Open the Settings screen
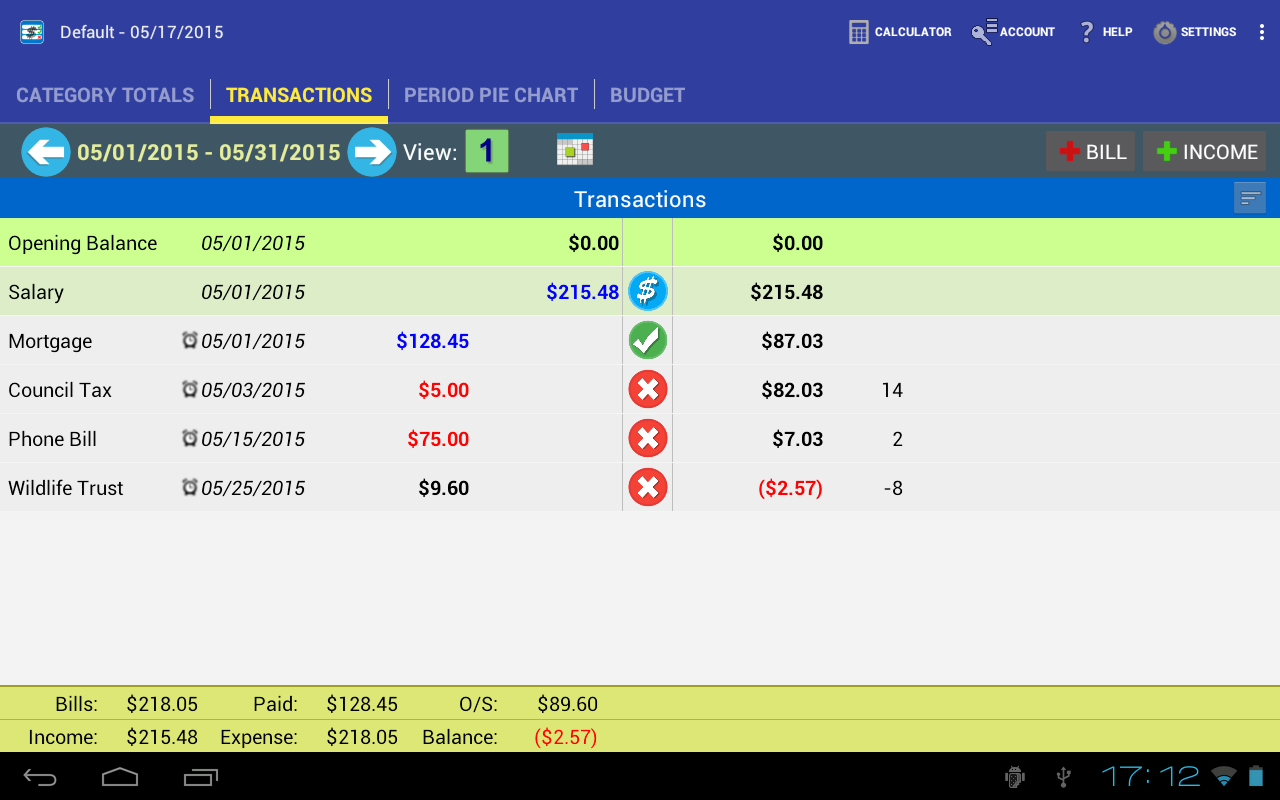The height and width of the screenshot is (800, 1280). [1194, 31]
